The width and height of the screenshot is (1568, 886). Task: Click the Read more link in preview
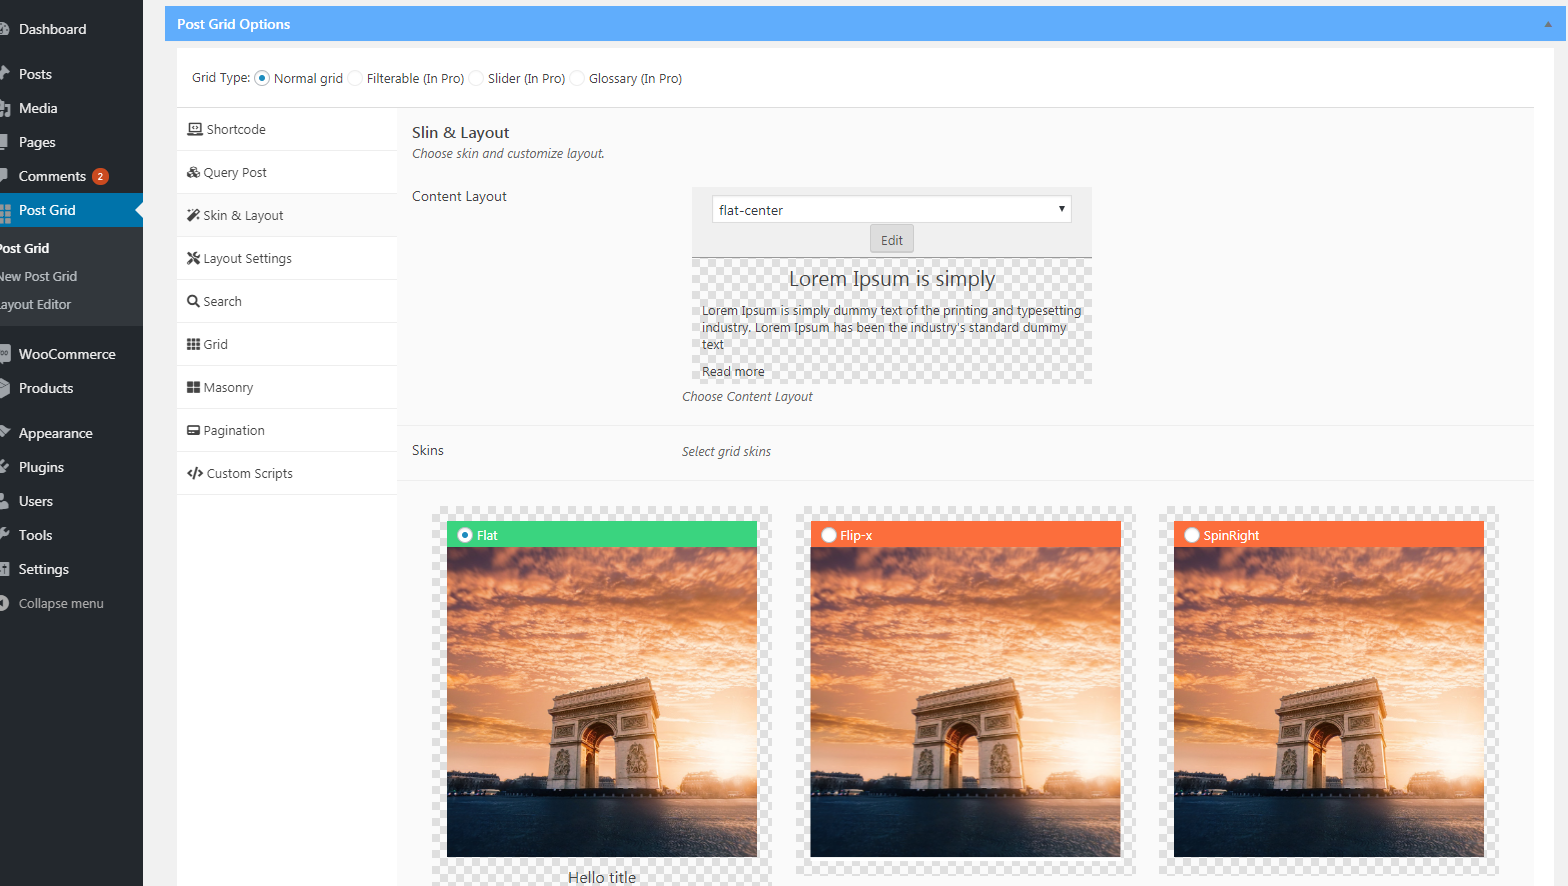(x=733, y=371)
